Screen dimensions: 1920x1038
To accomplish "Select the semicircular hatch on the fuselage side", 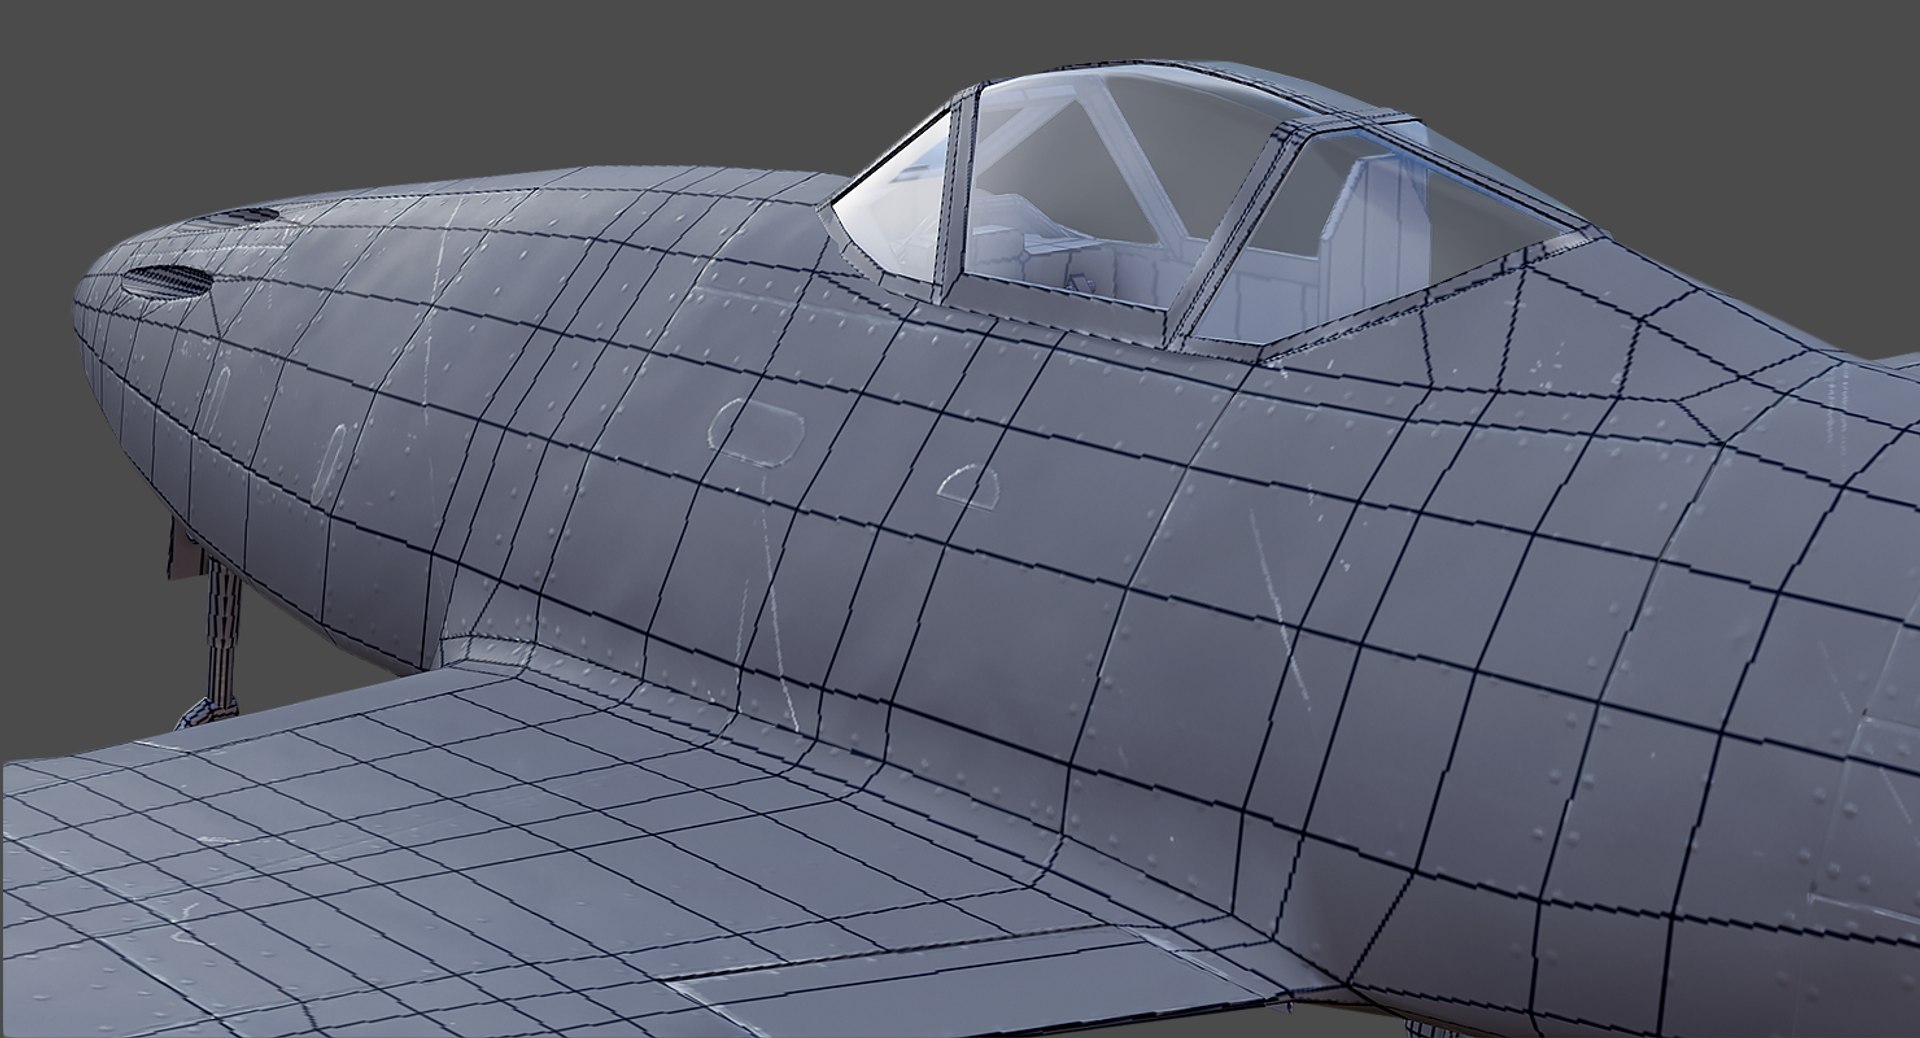I will [967, 486].
